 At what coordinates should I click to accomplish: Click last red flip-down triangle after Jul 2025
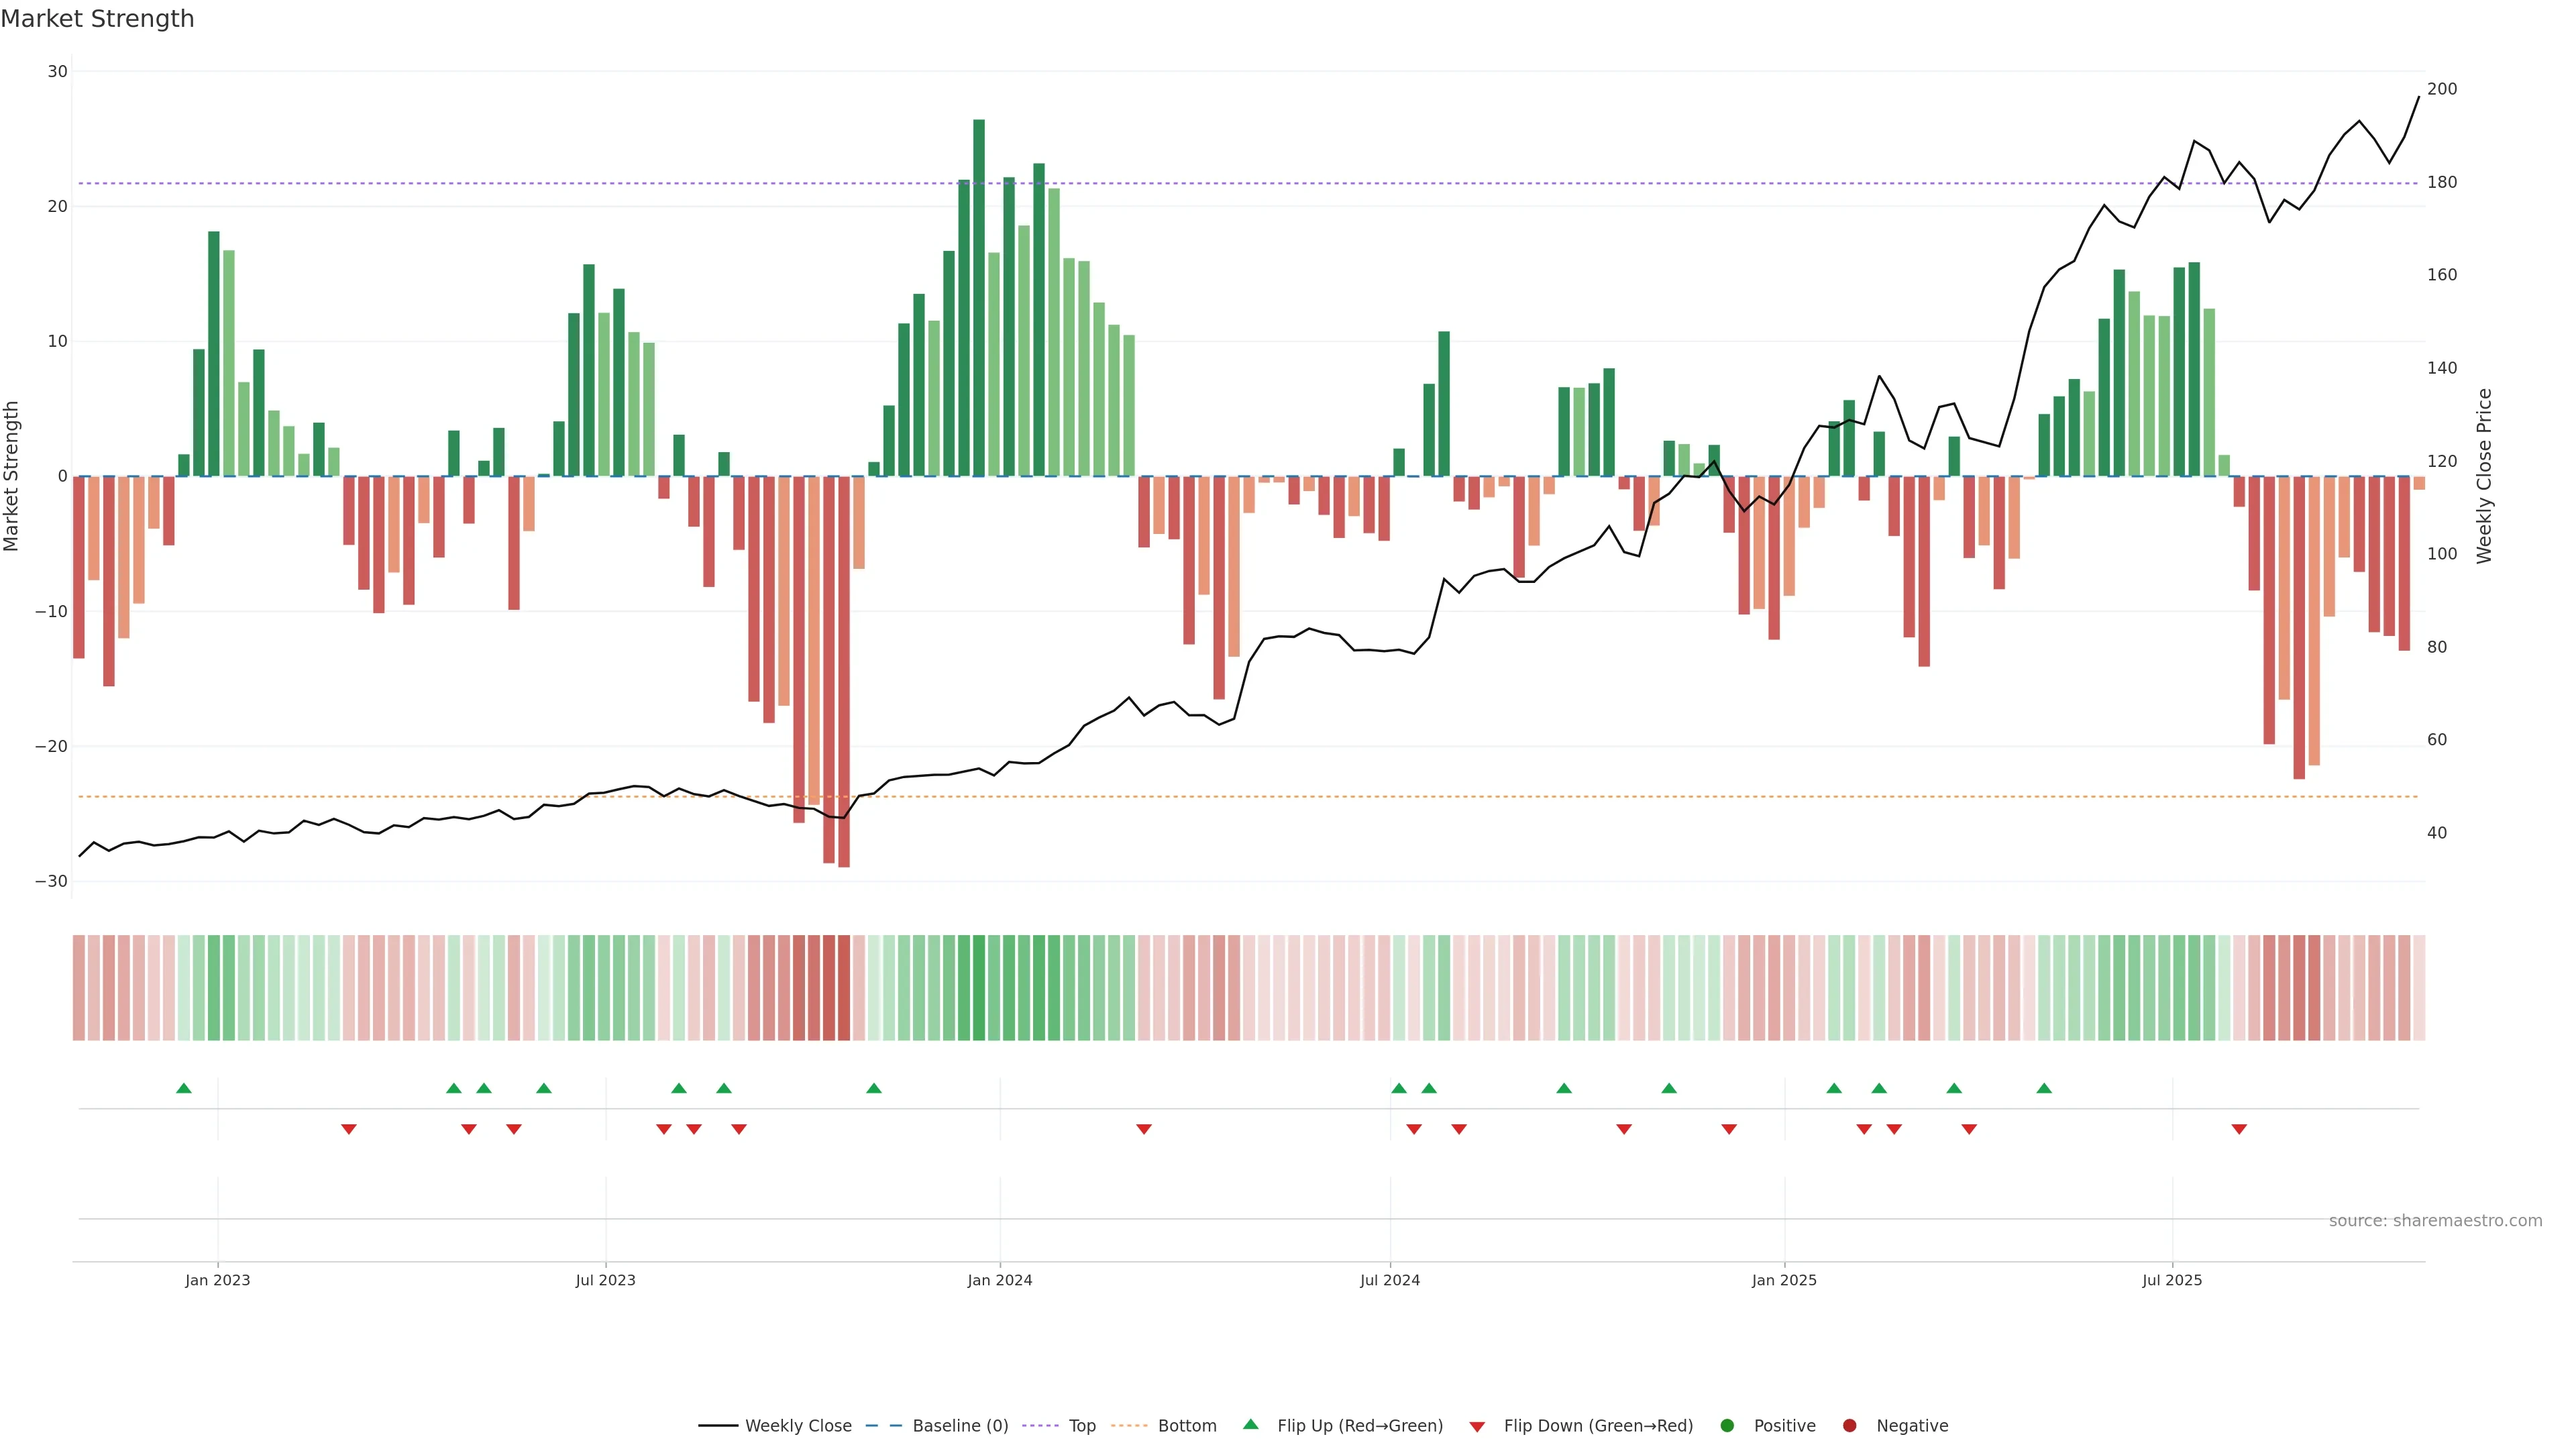pyautogui.click(x=2239, y=1129)
